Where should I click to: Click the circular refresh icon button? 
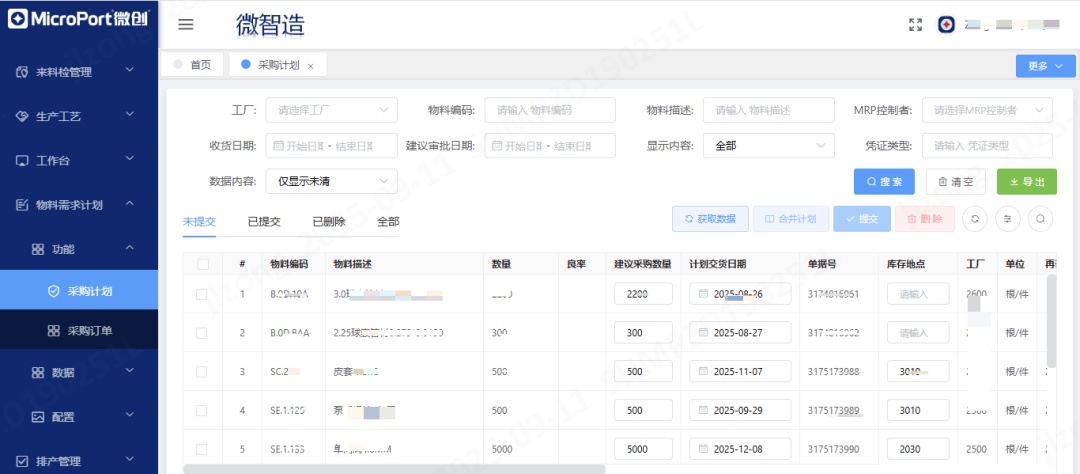(974, 218)
